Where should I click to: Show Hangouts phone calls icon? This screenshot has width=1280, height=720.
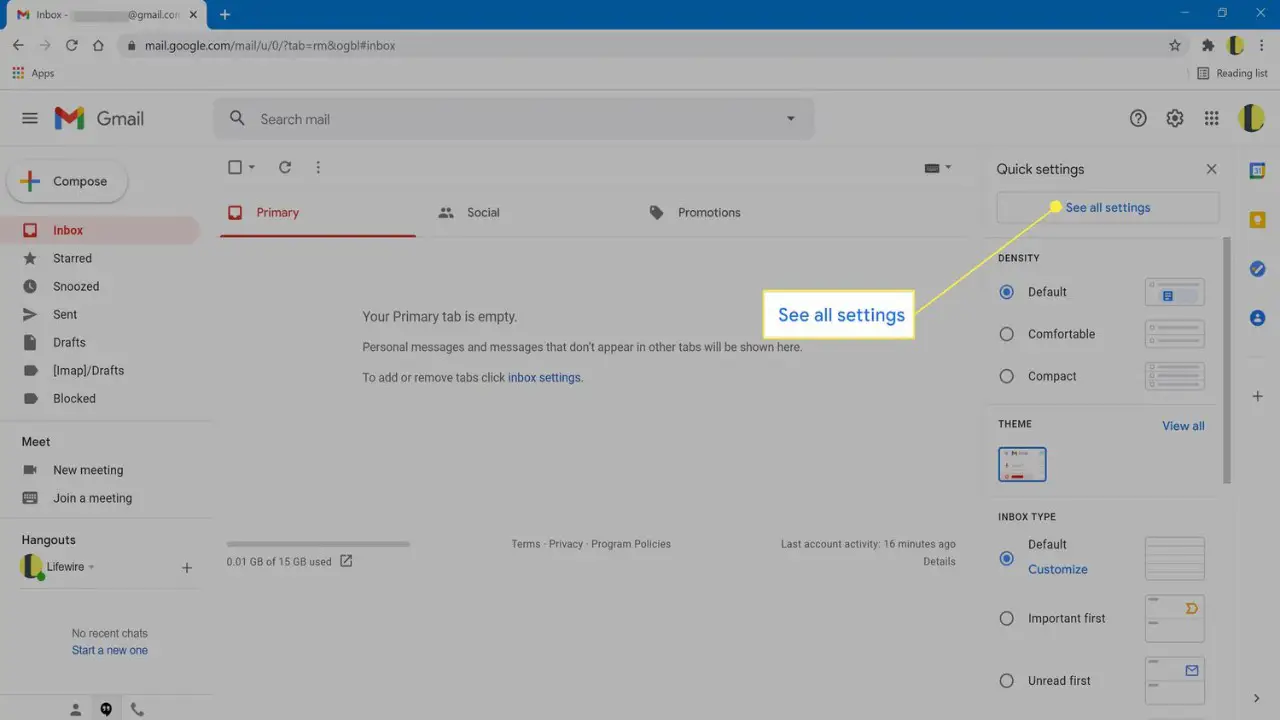pyautogui.click(x=137, y=709)
